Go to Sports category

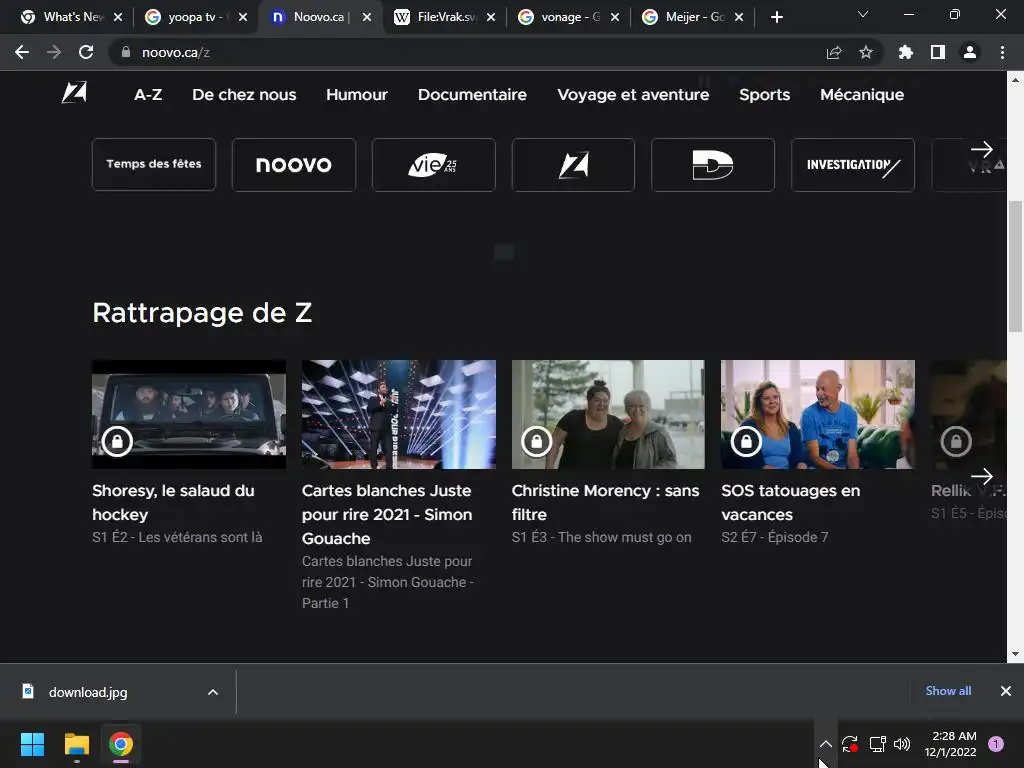point(764,95)
